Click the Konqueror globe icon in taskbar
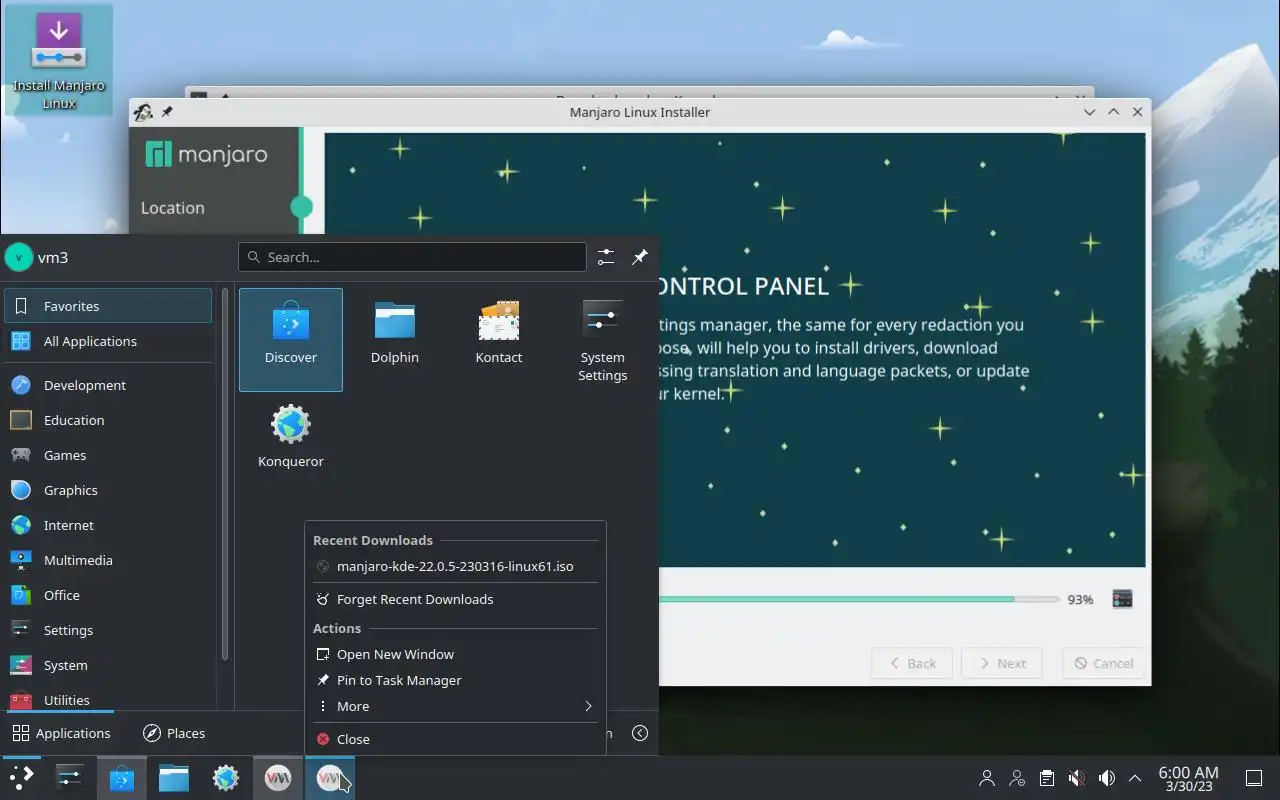Screen dimensions: 1280x800 (x=226, y=778)
